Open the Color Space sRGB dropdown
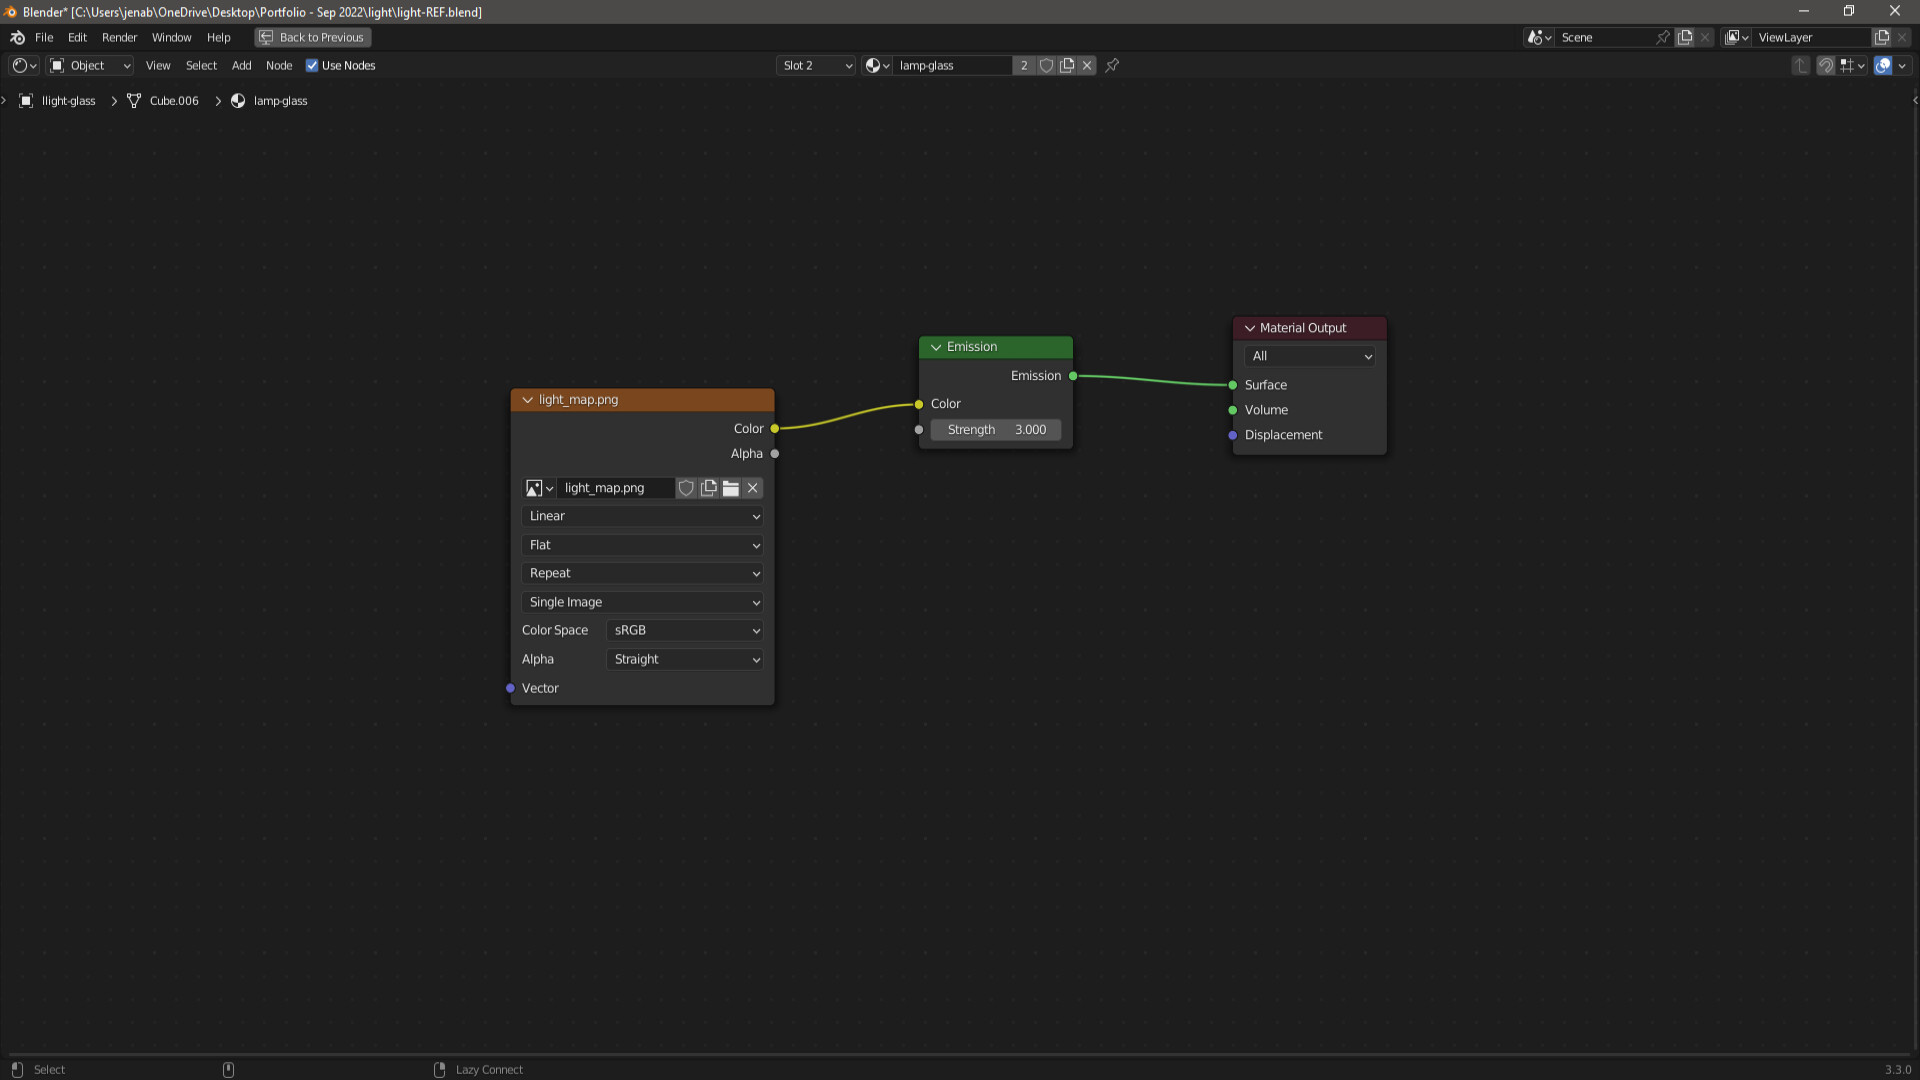The width and height of the screenshot is (1920, 1080). pyautogui.click(x=685, y=631)
